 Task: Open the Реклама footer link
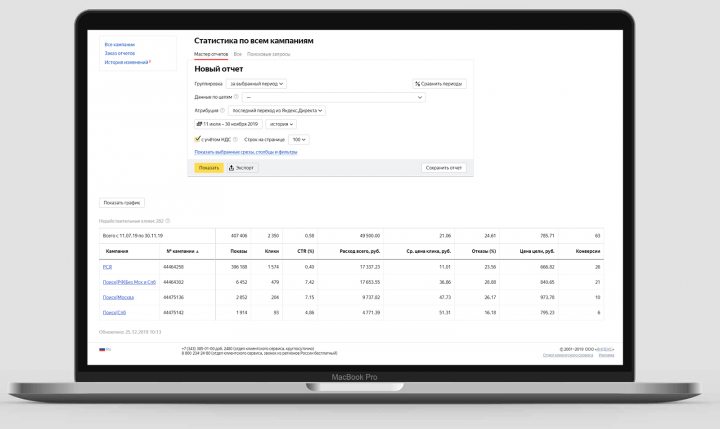(606, 355)
